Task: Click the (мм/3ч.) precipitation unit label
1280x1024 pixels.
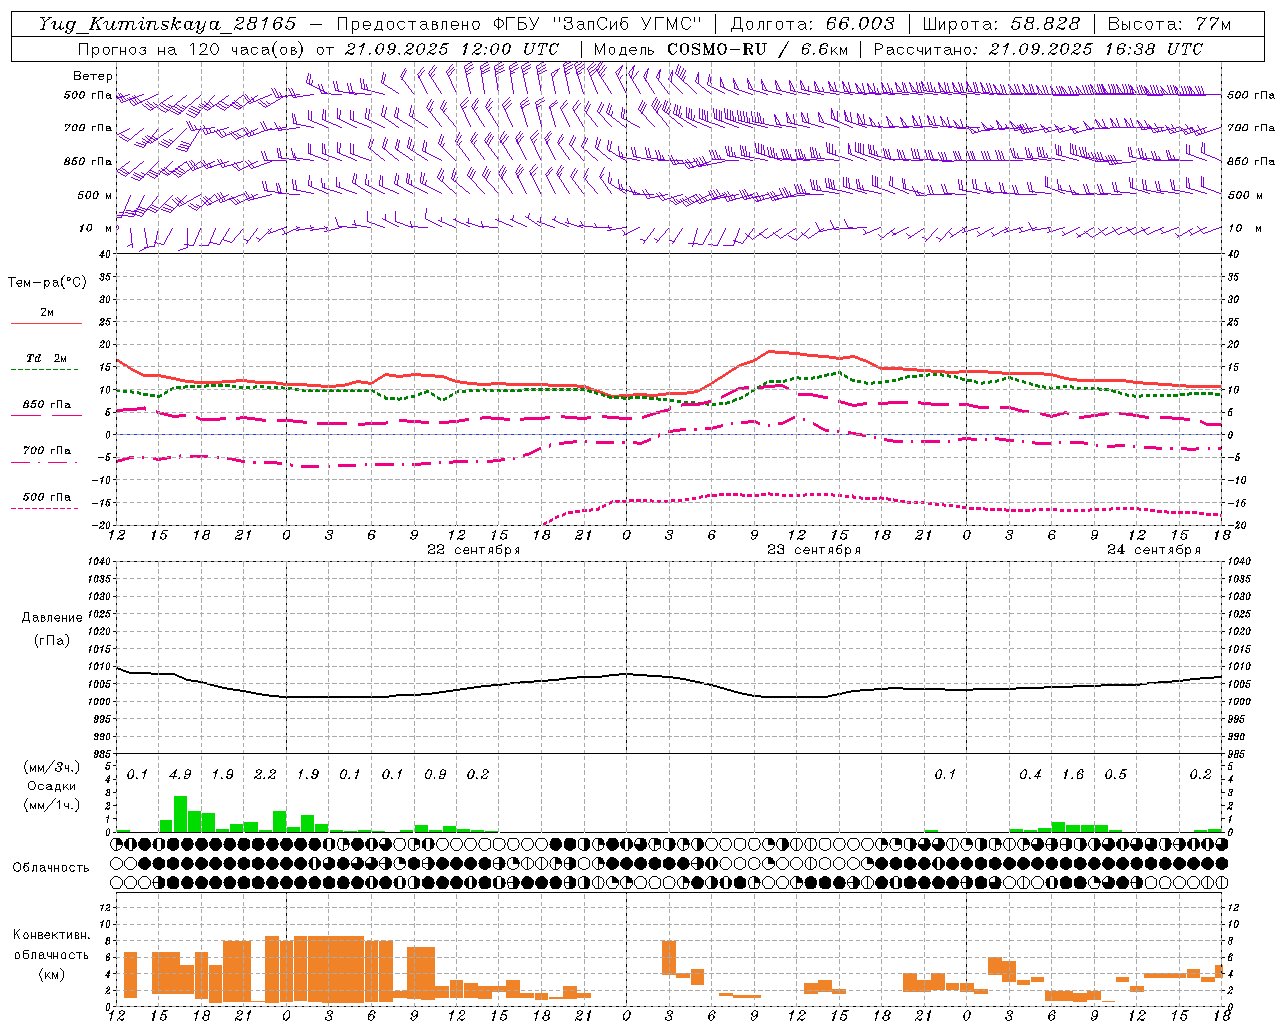Action: coord(51,768)
